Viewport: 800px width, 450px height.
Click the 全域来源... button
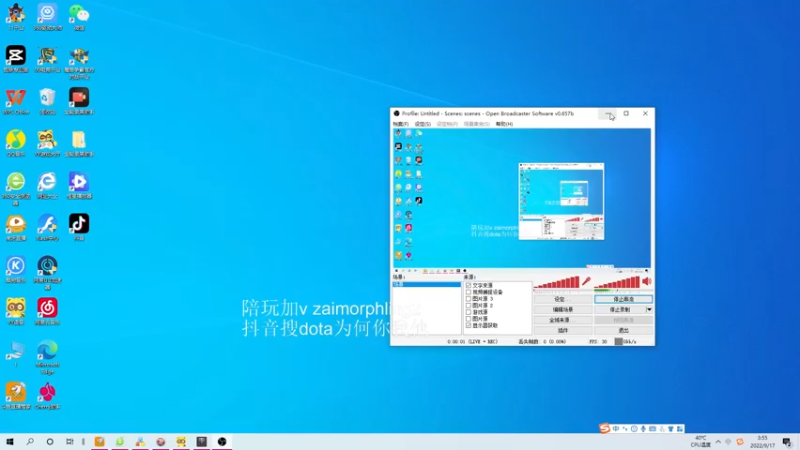click(563, 320)
